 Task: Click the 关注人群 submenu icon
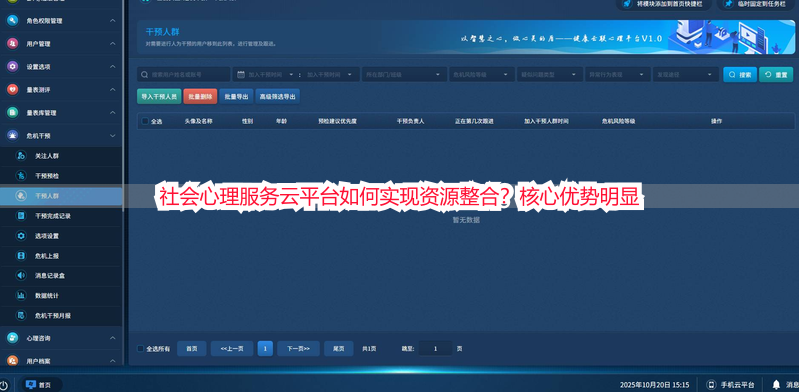(21, 156)
